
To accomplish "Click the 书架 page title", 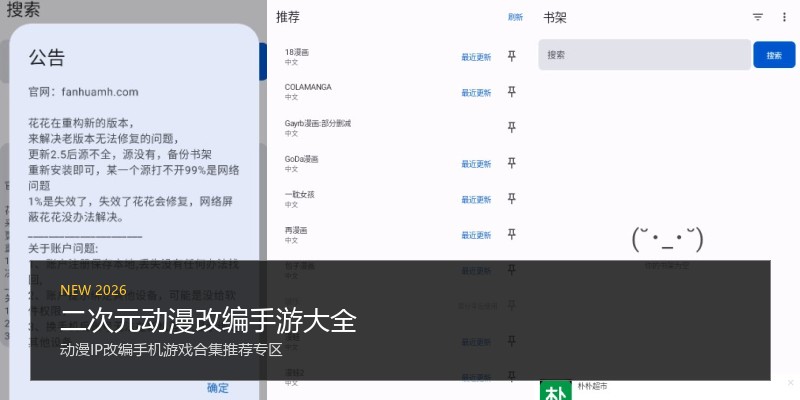I will 555,18.
